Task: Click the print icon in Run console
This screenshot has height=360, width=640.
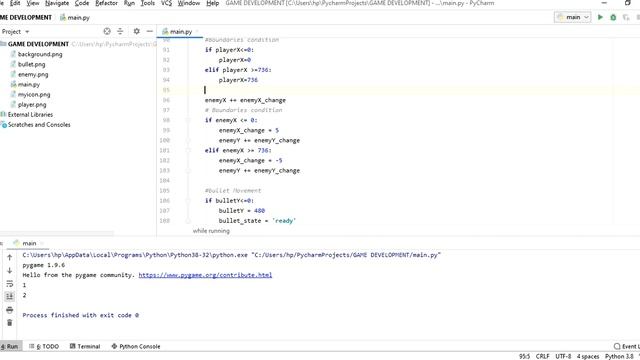Action: [9, 310]
